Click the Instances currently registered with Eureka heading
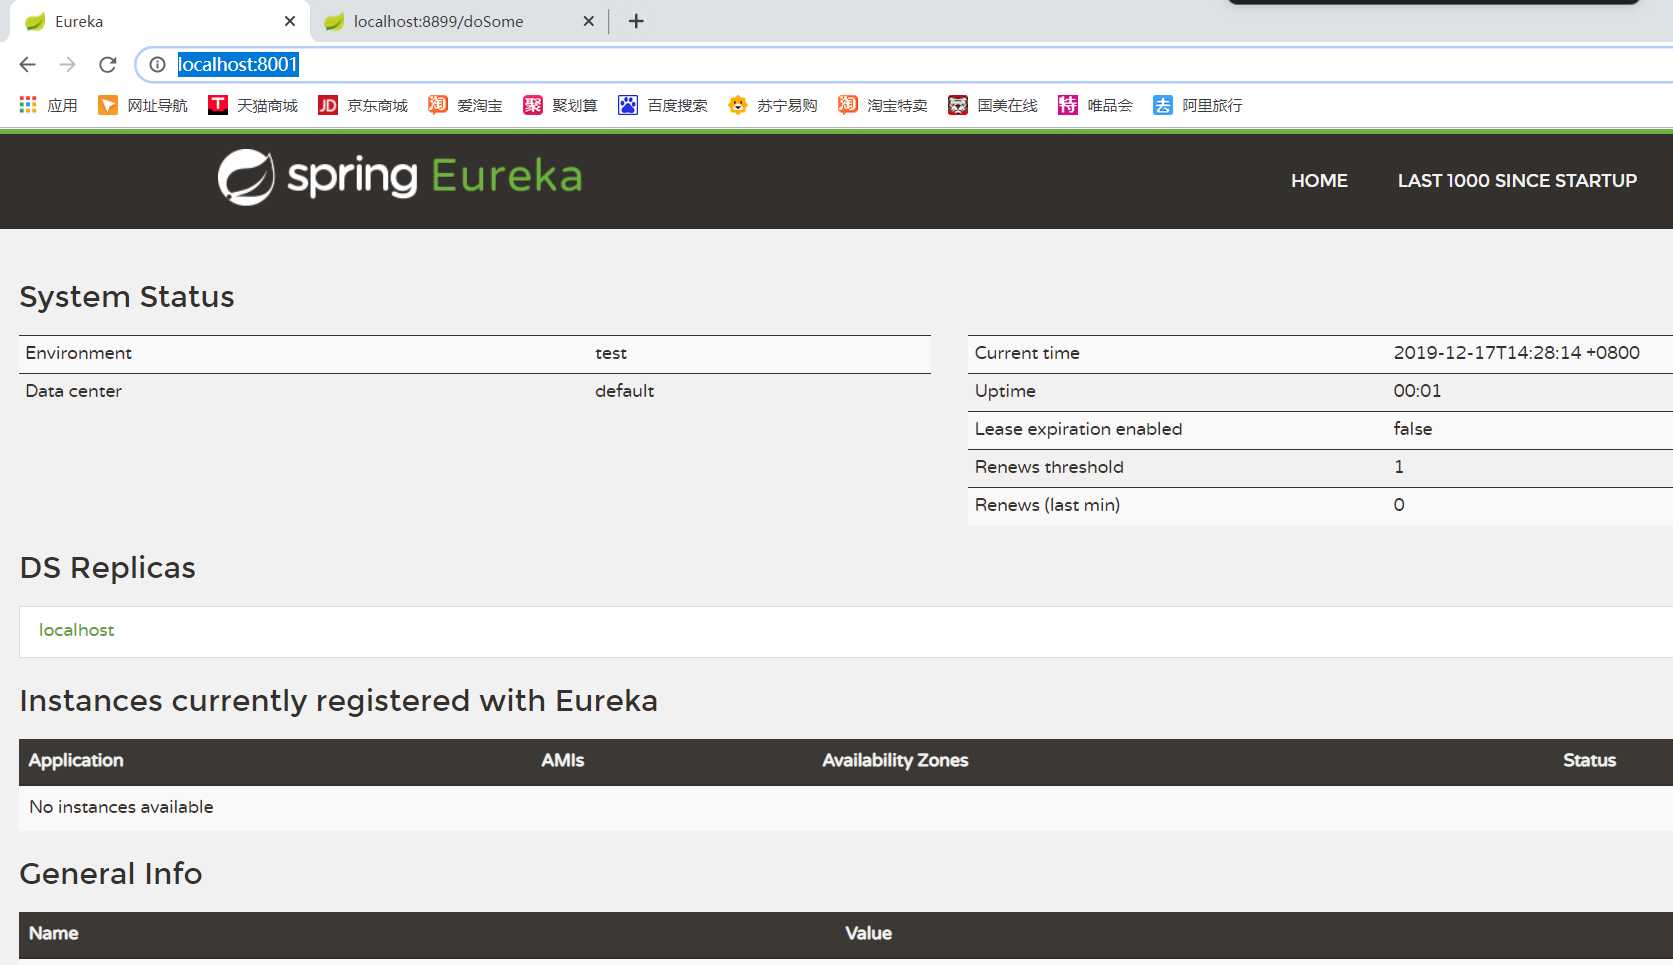This screenshot has height=965, width=1673. tap(339, 701)
